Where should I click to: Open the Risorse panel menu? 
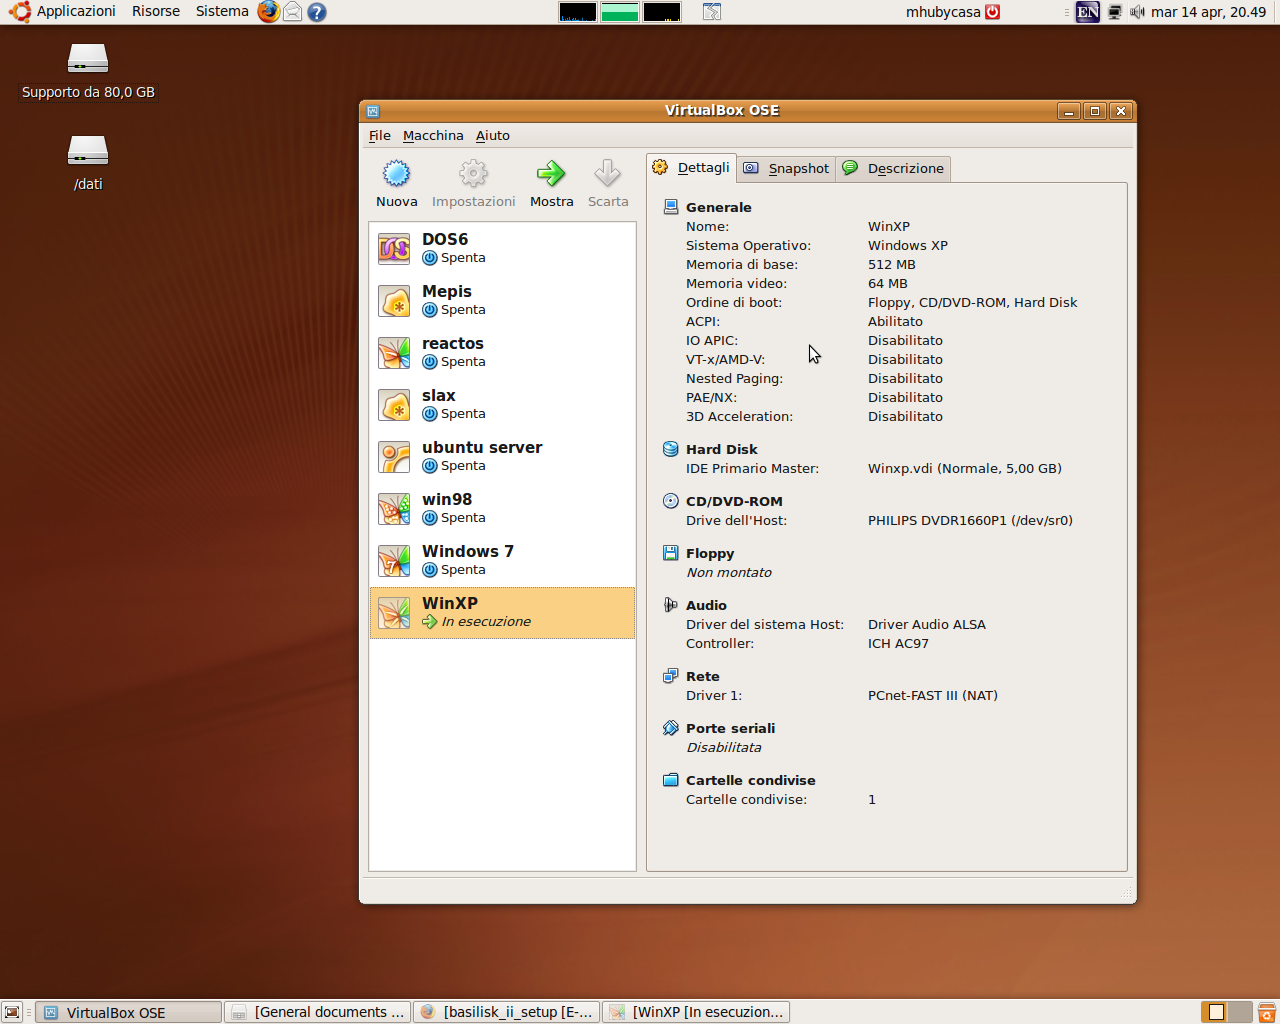pos(156,12)
